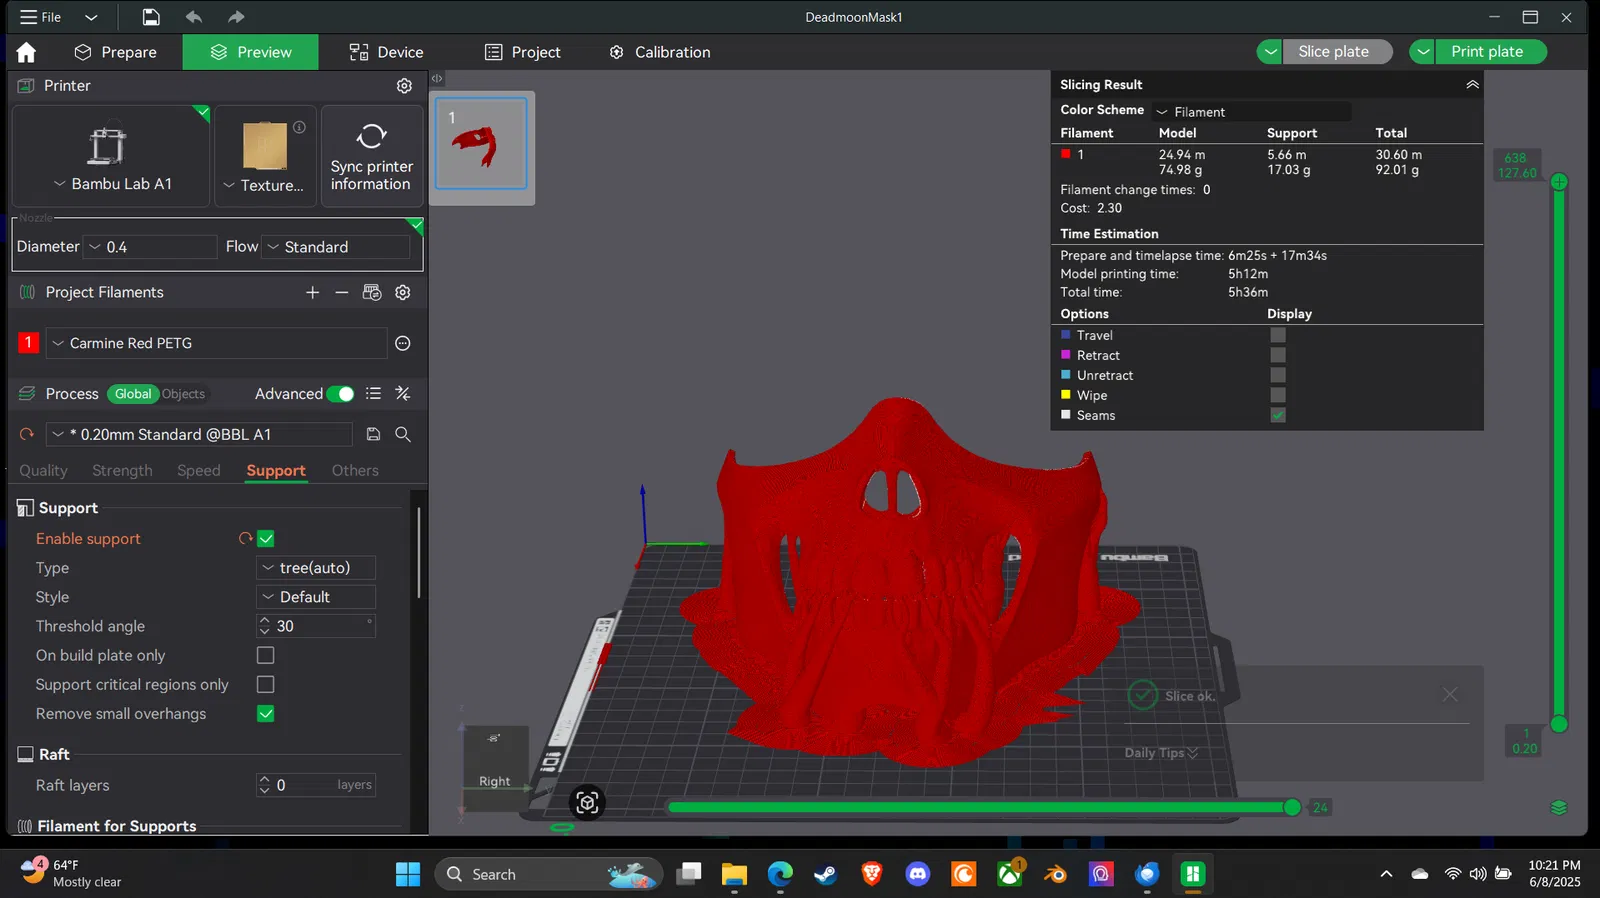Open the Others settings tab

(355, 470)
